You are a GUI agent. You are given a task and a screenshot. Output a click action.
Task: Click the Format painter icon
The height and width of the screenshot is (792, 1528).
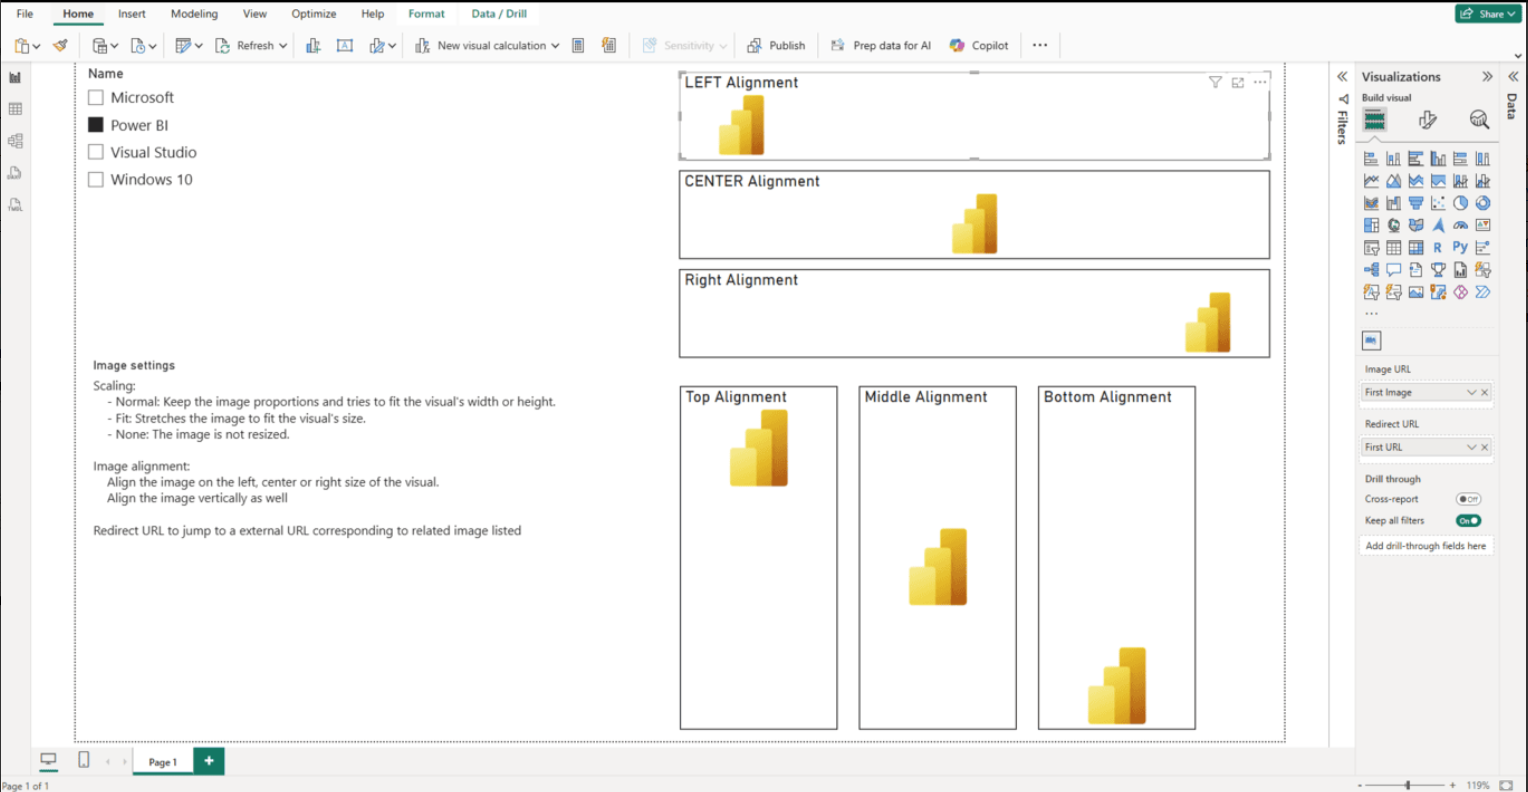61,45
